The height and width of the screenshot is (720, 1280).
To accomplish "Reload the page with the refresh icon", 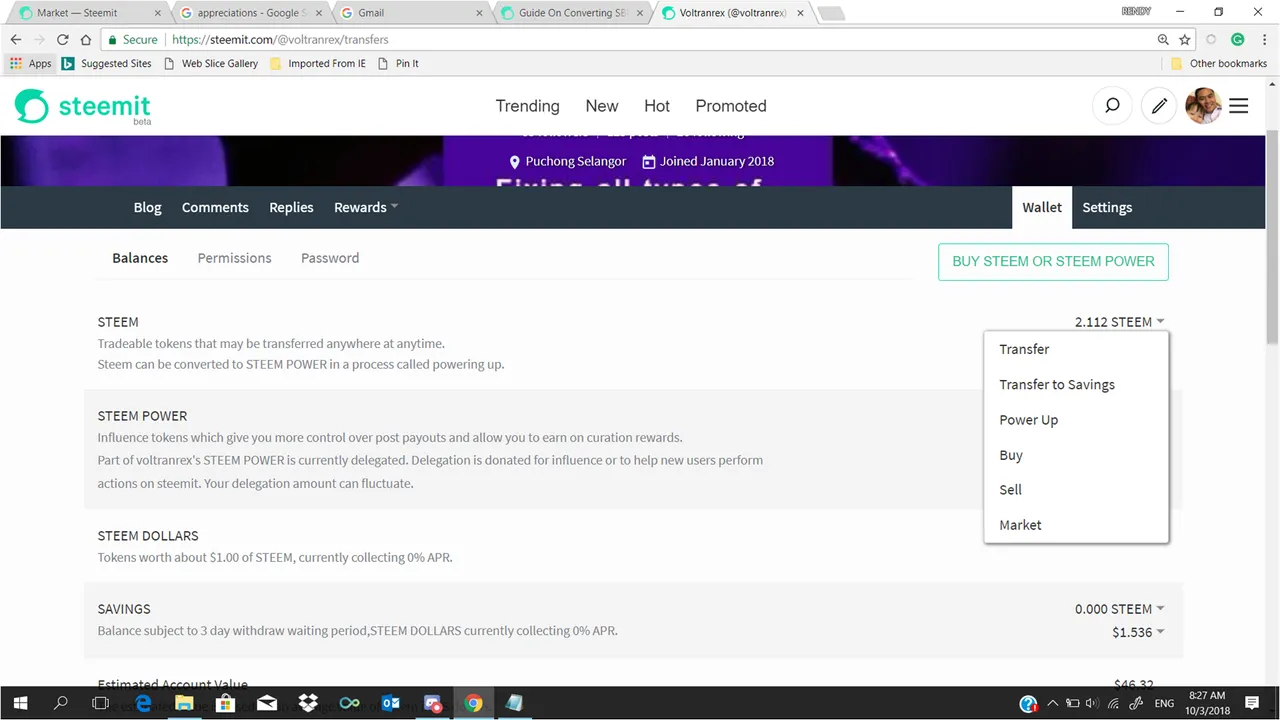I will [x=62, y=40].
